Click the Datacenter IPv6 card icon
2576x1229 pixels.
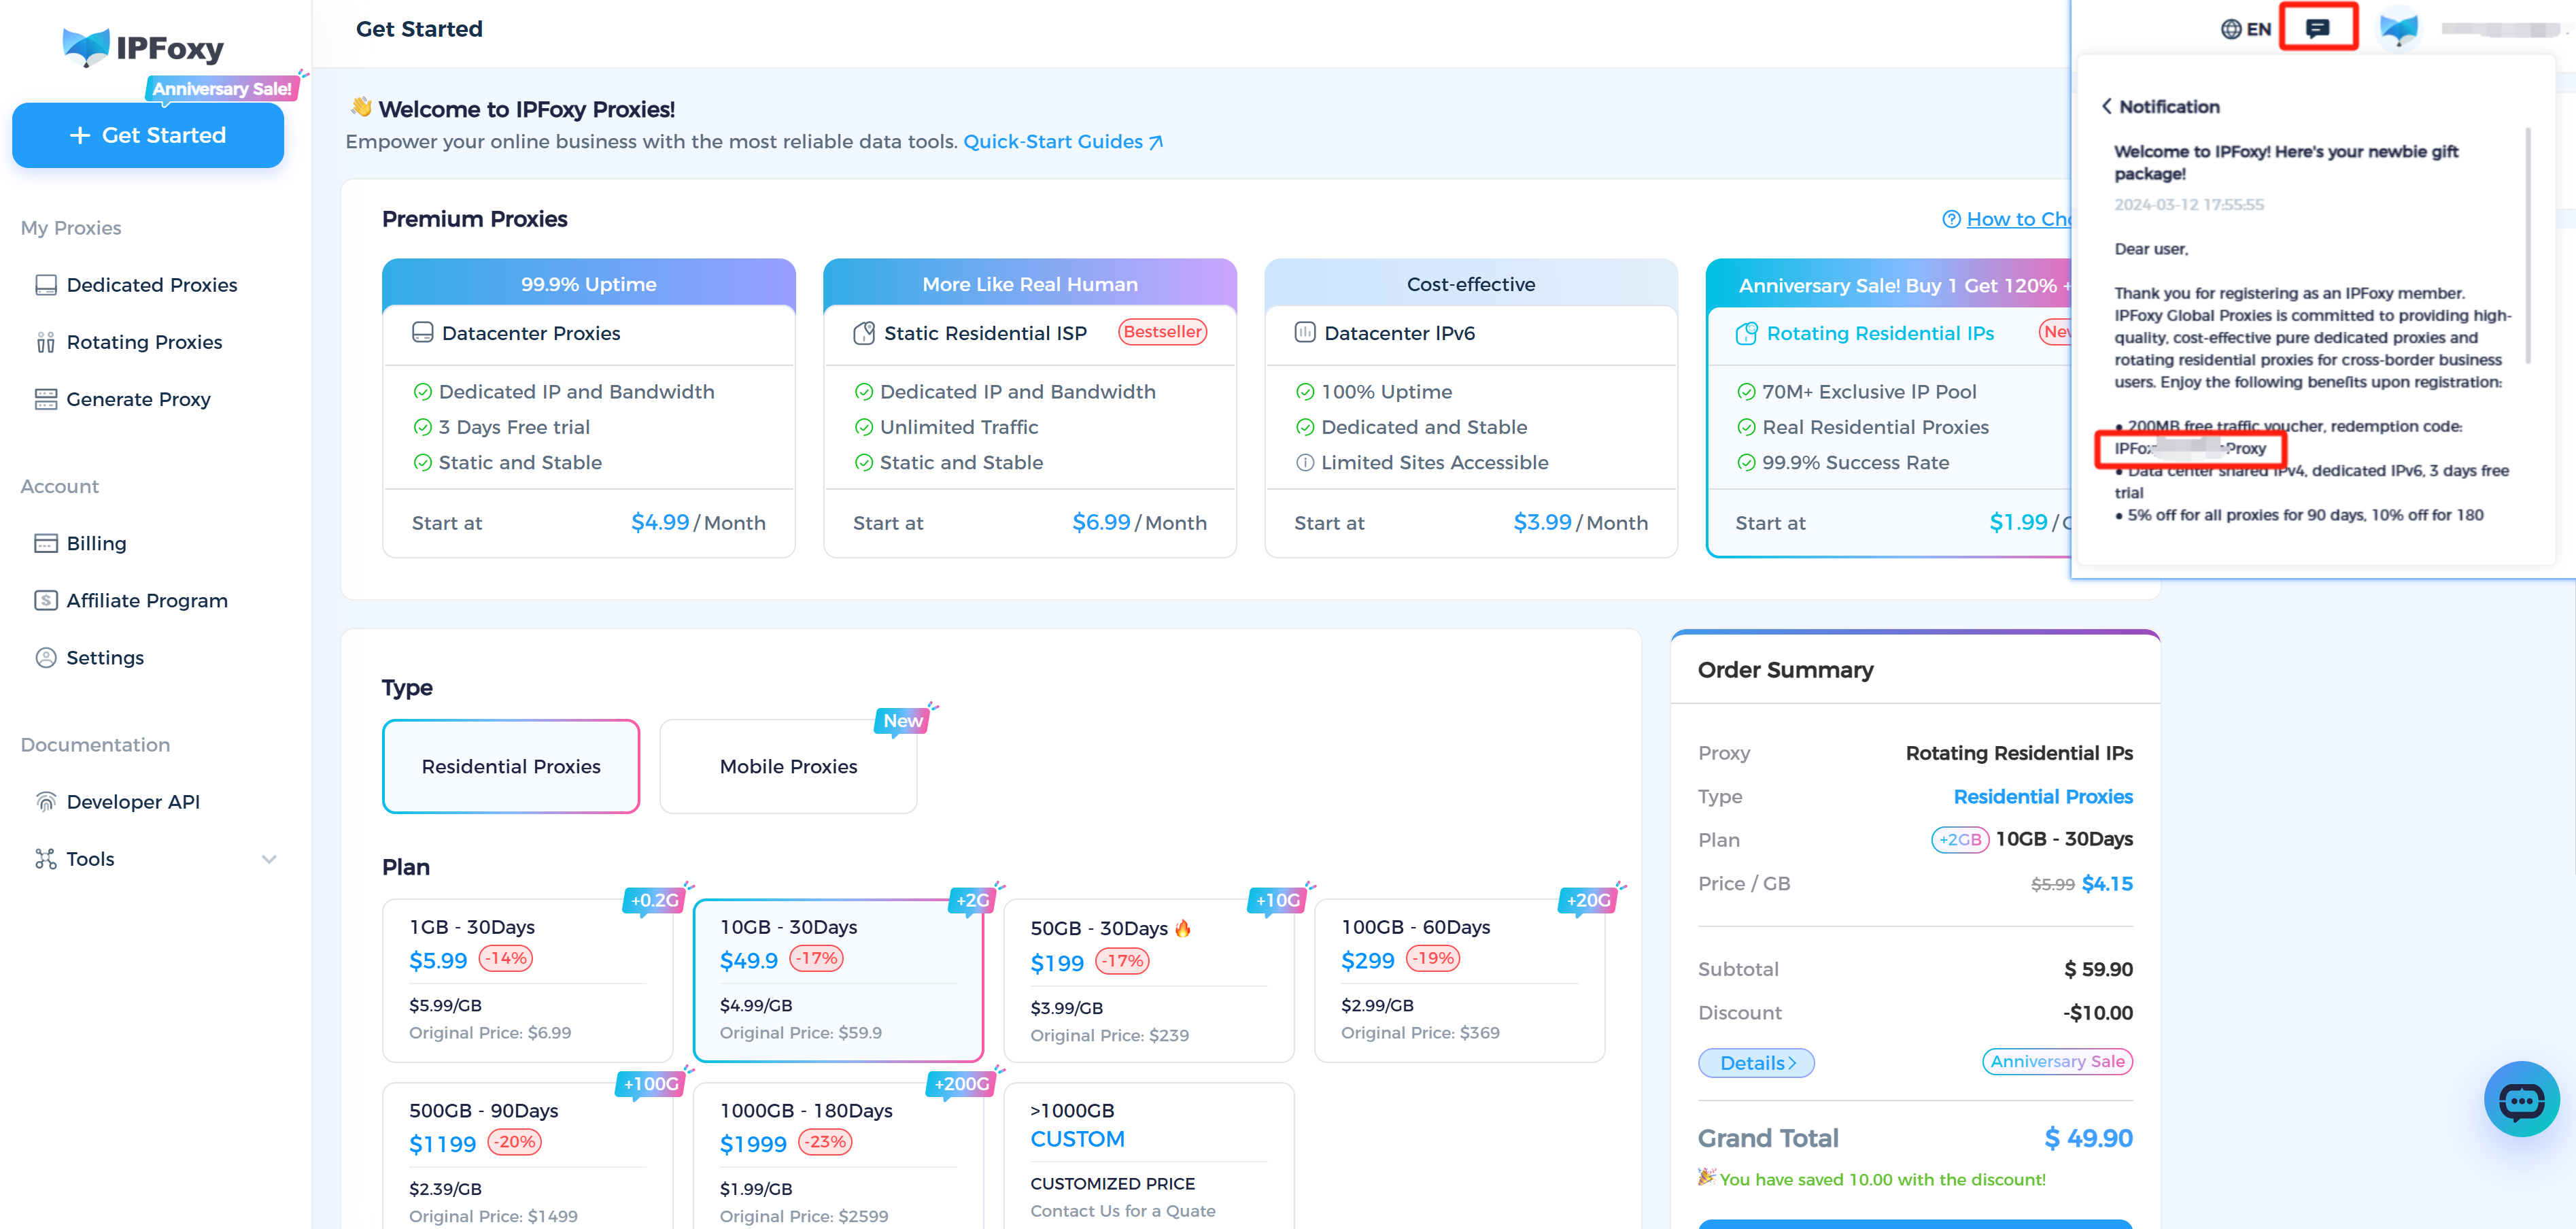click(x=1305, y=332)
